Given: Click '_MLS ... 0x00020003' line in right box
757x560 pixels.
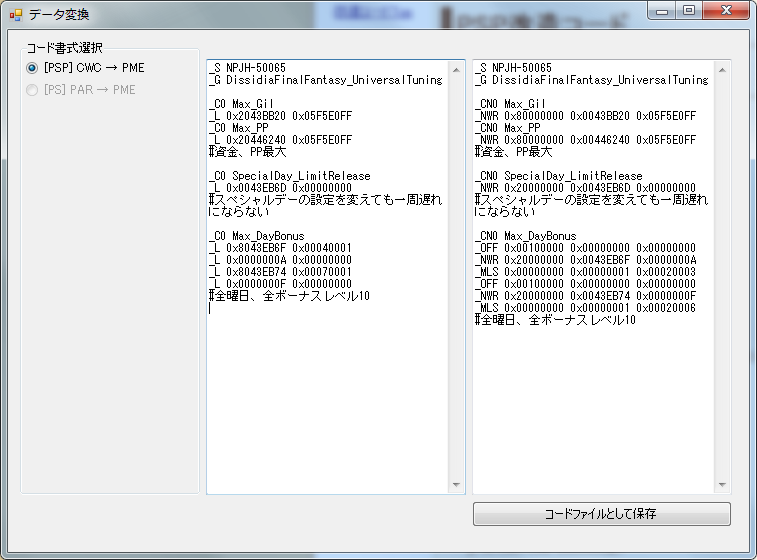Looking at the screenshot, I should click(x=586, y=272).
